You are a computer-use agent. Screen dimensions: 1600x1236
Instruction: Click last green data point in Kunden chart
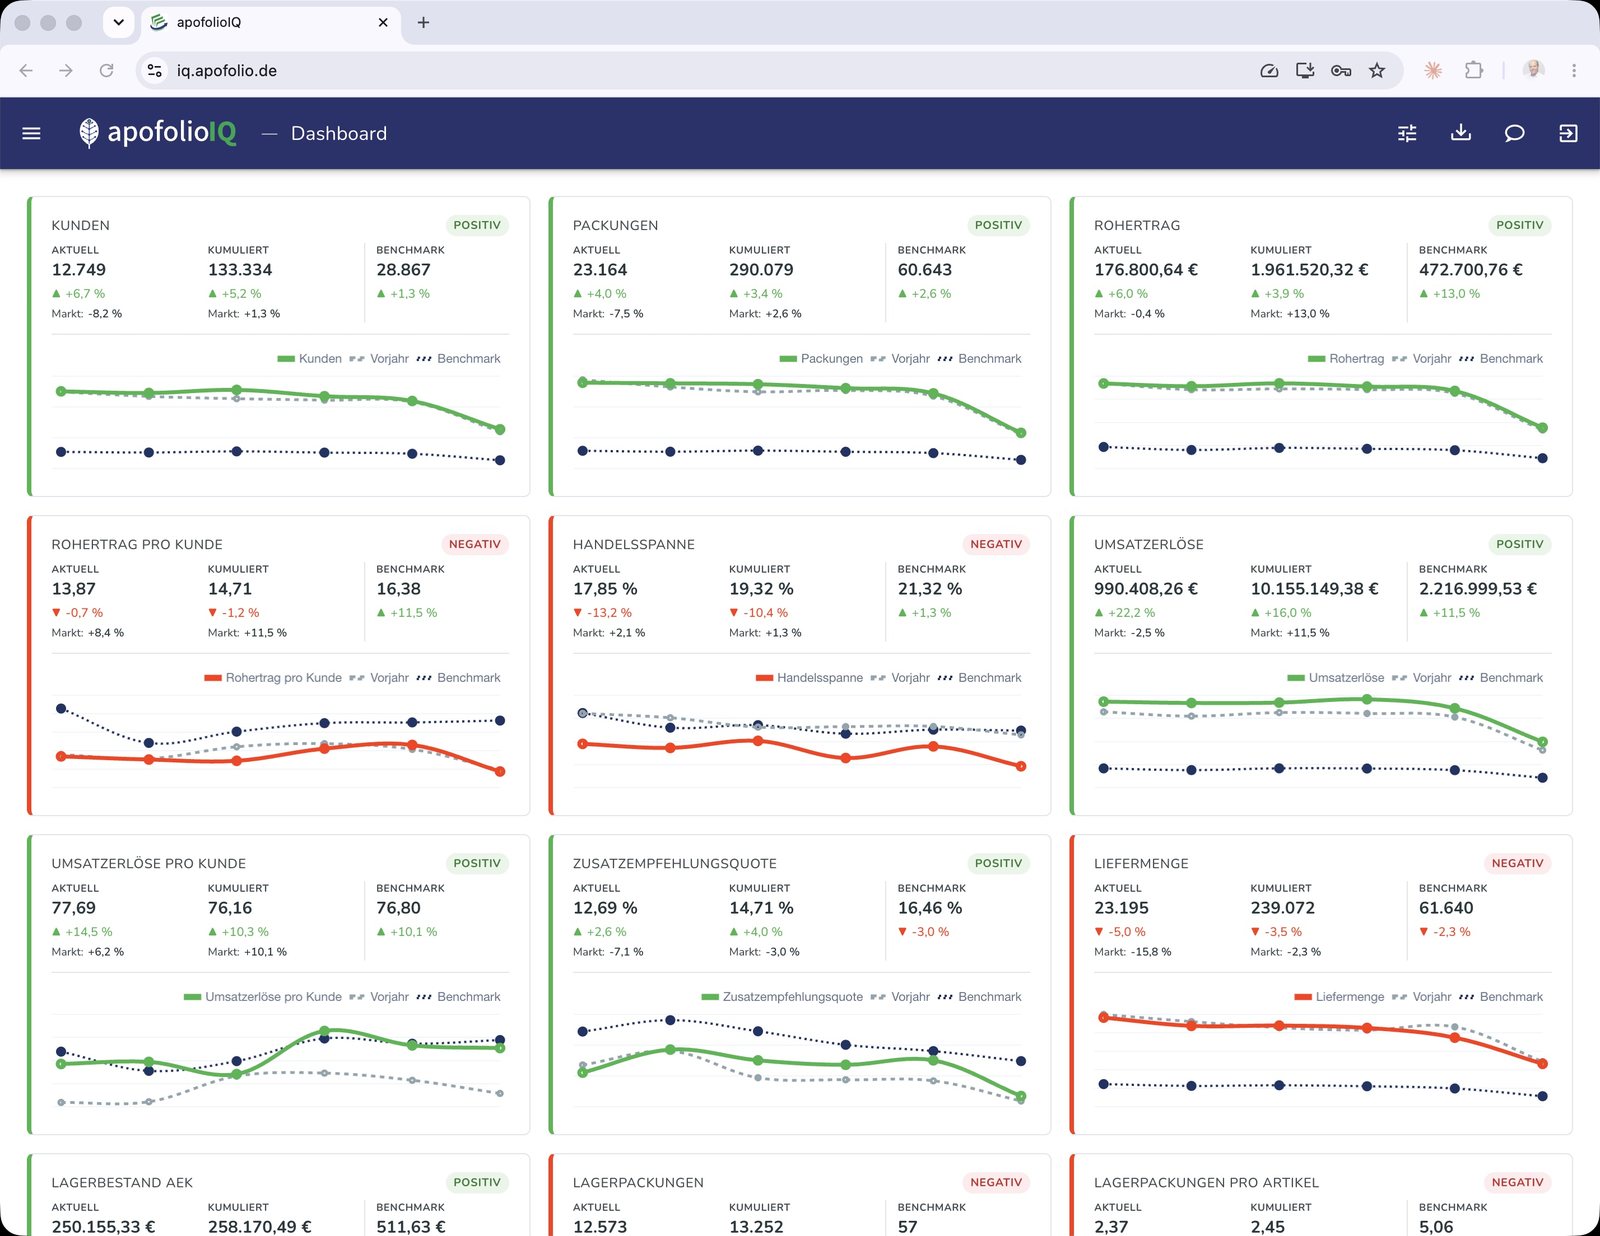click(x=500, y=429)
